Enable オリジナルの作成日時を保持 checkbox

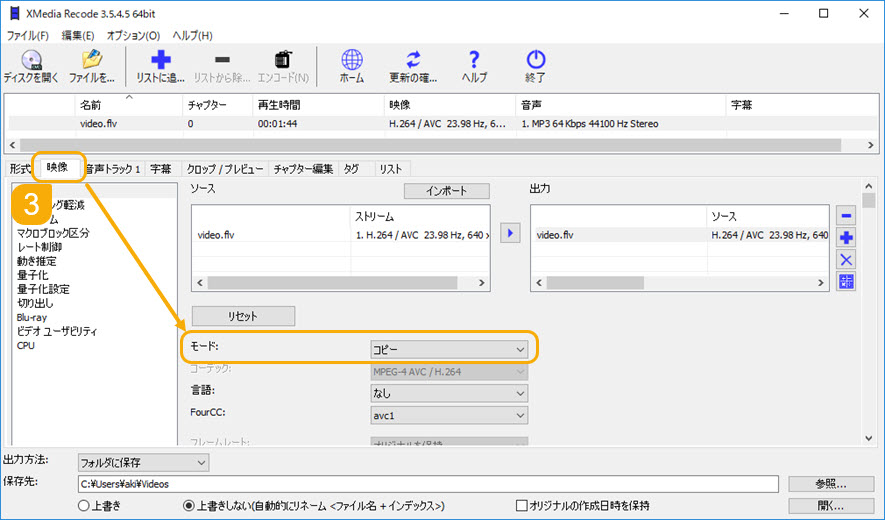[522, 505]
